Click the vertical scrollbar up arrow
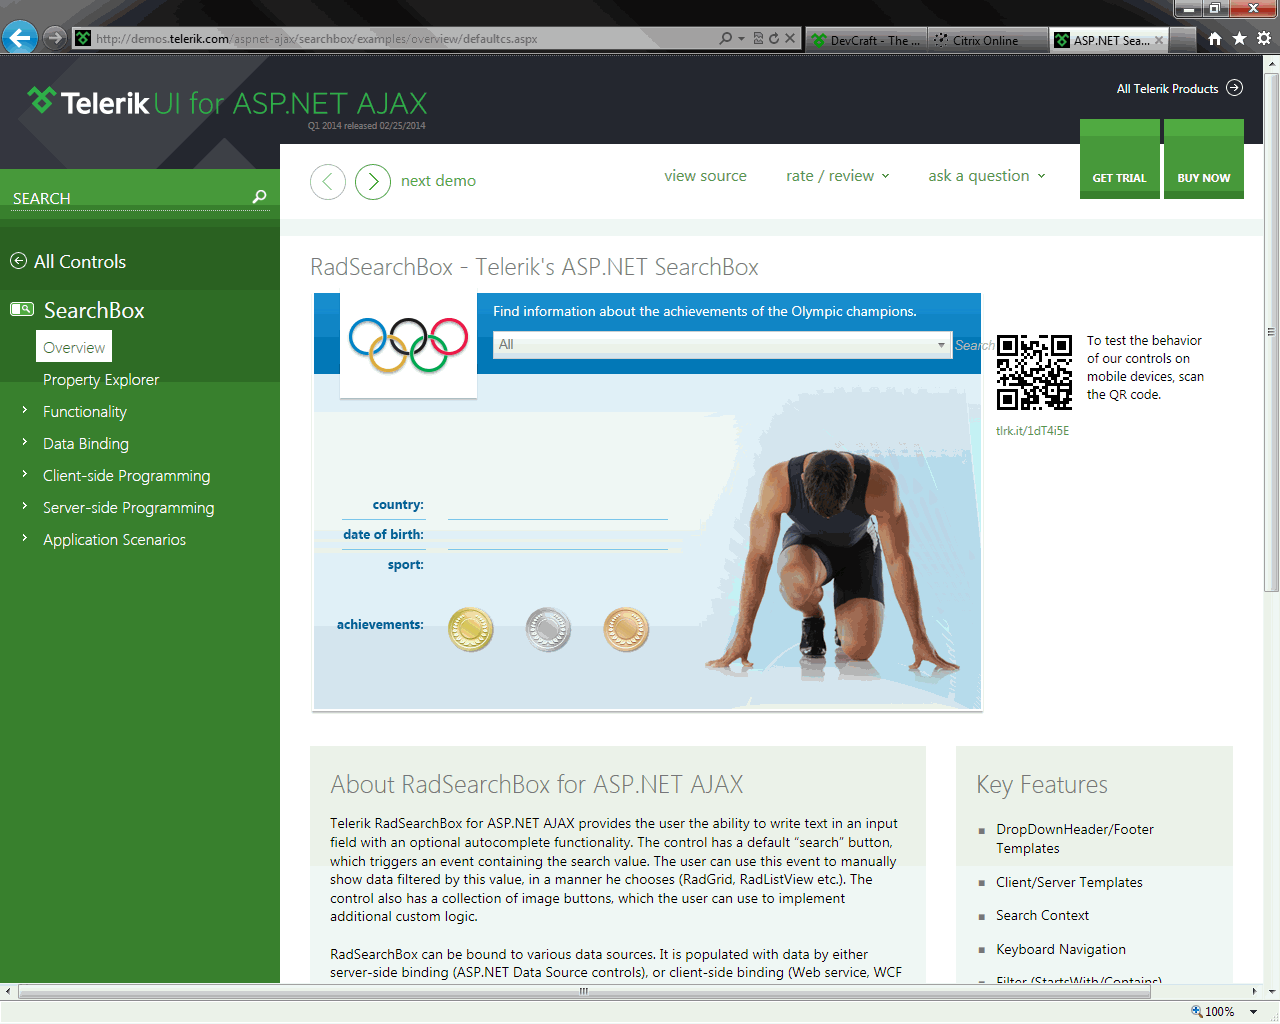Image resolution: width=1280 pixels, height=1024 pixels. (x=1272, y=63)
